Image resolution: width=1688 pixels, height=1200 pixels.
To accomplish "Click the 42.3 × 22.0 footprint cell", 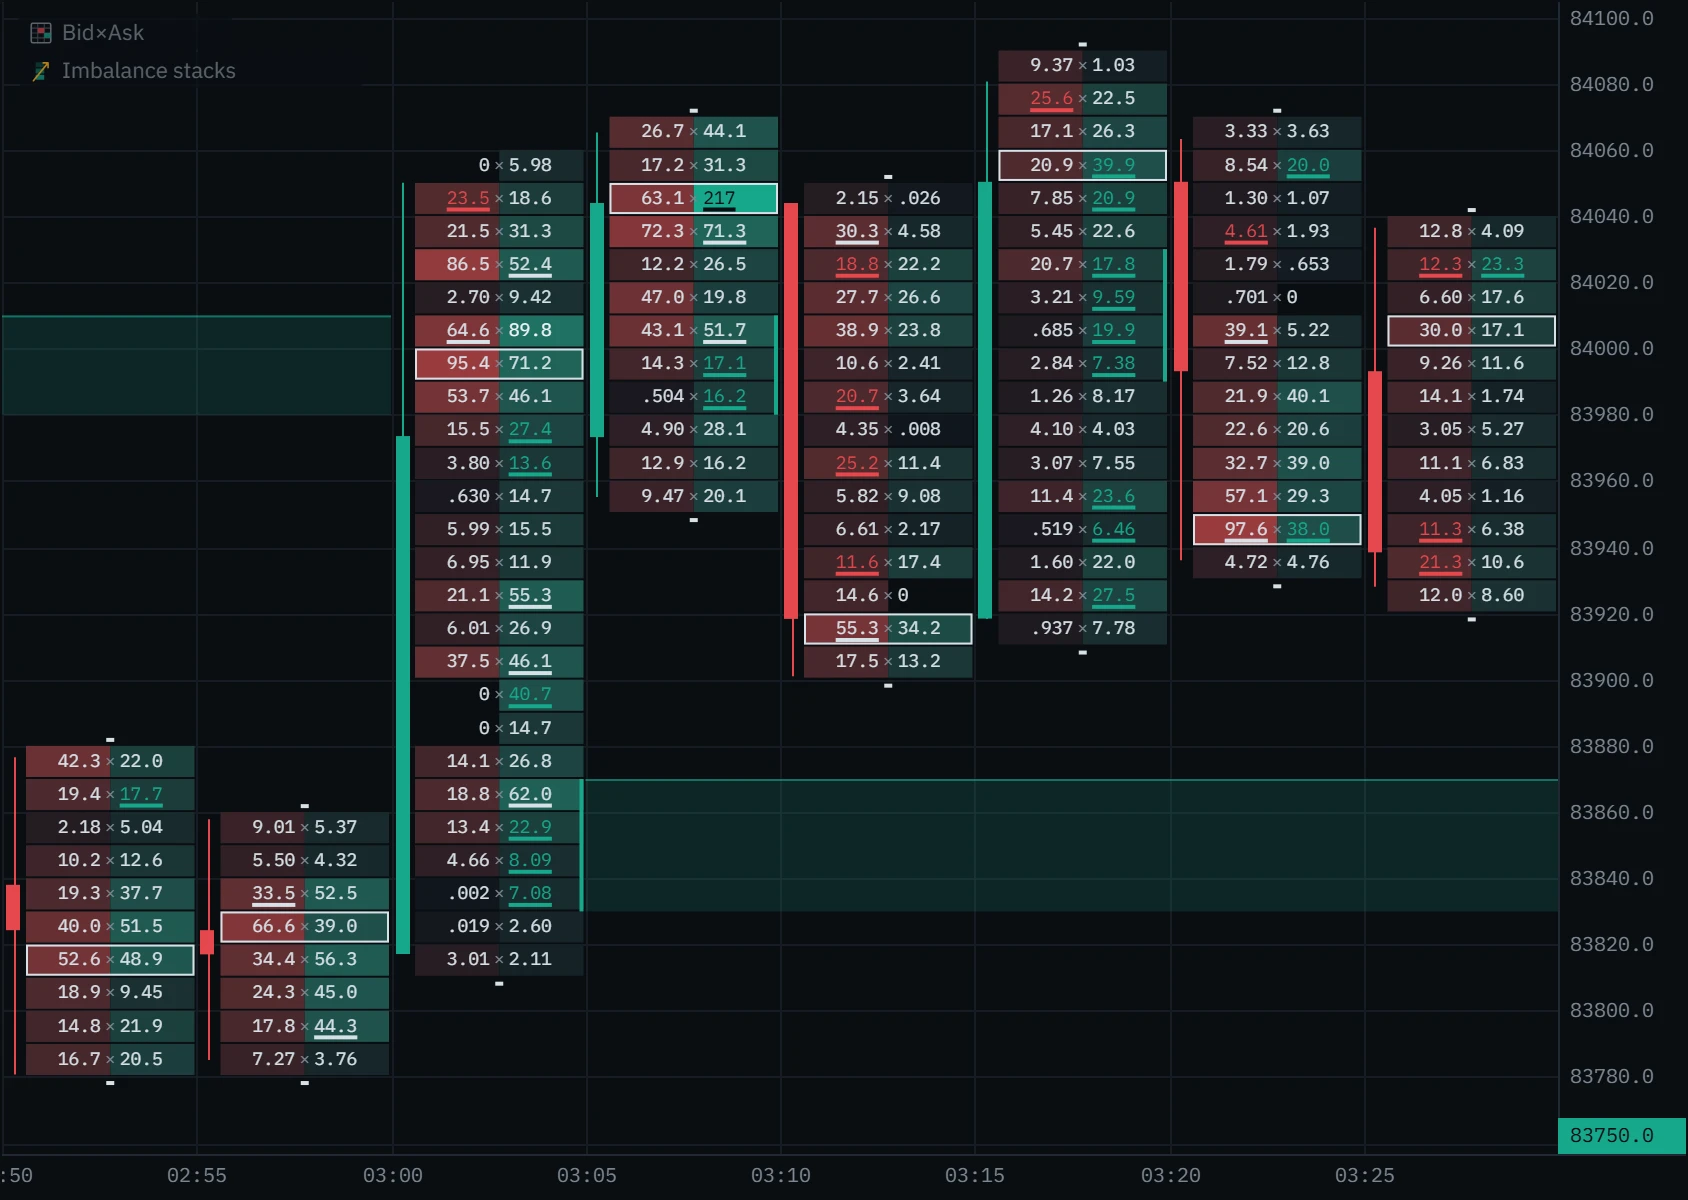I will click(x=110, y=761).
